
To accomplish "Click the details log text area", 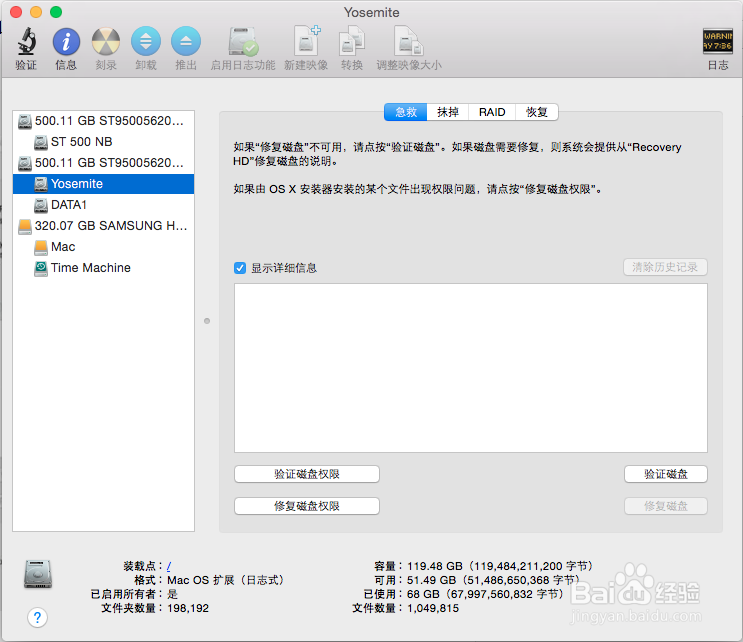I will point(471,368).
